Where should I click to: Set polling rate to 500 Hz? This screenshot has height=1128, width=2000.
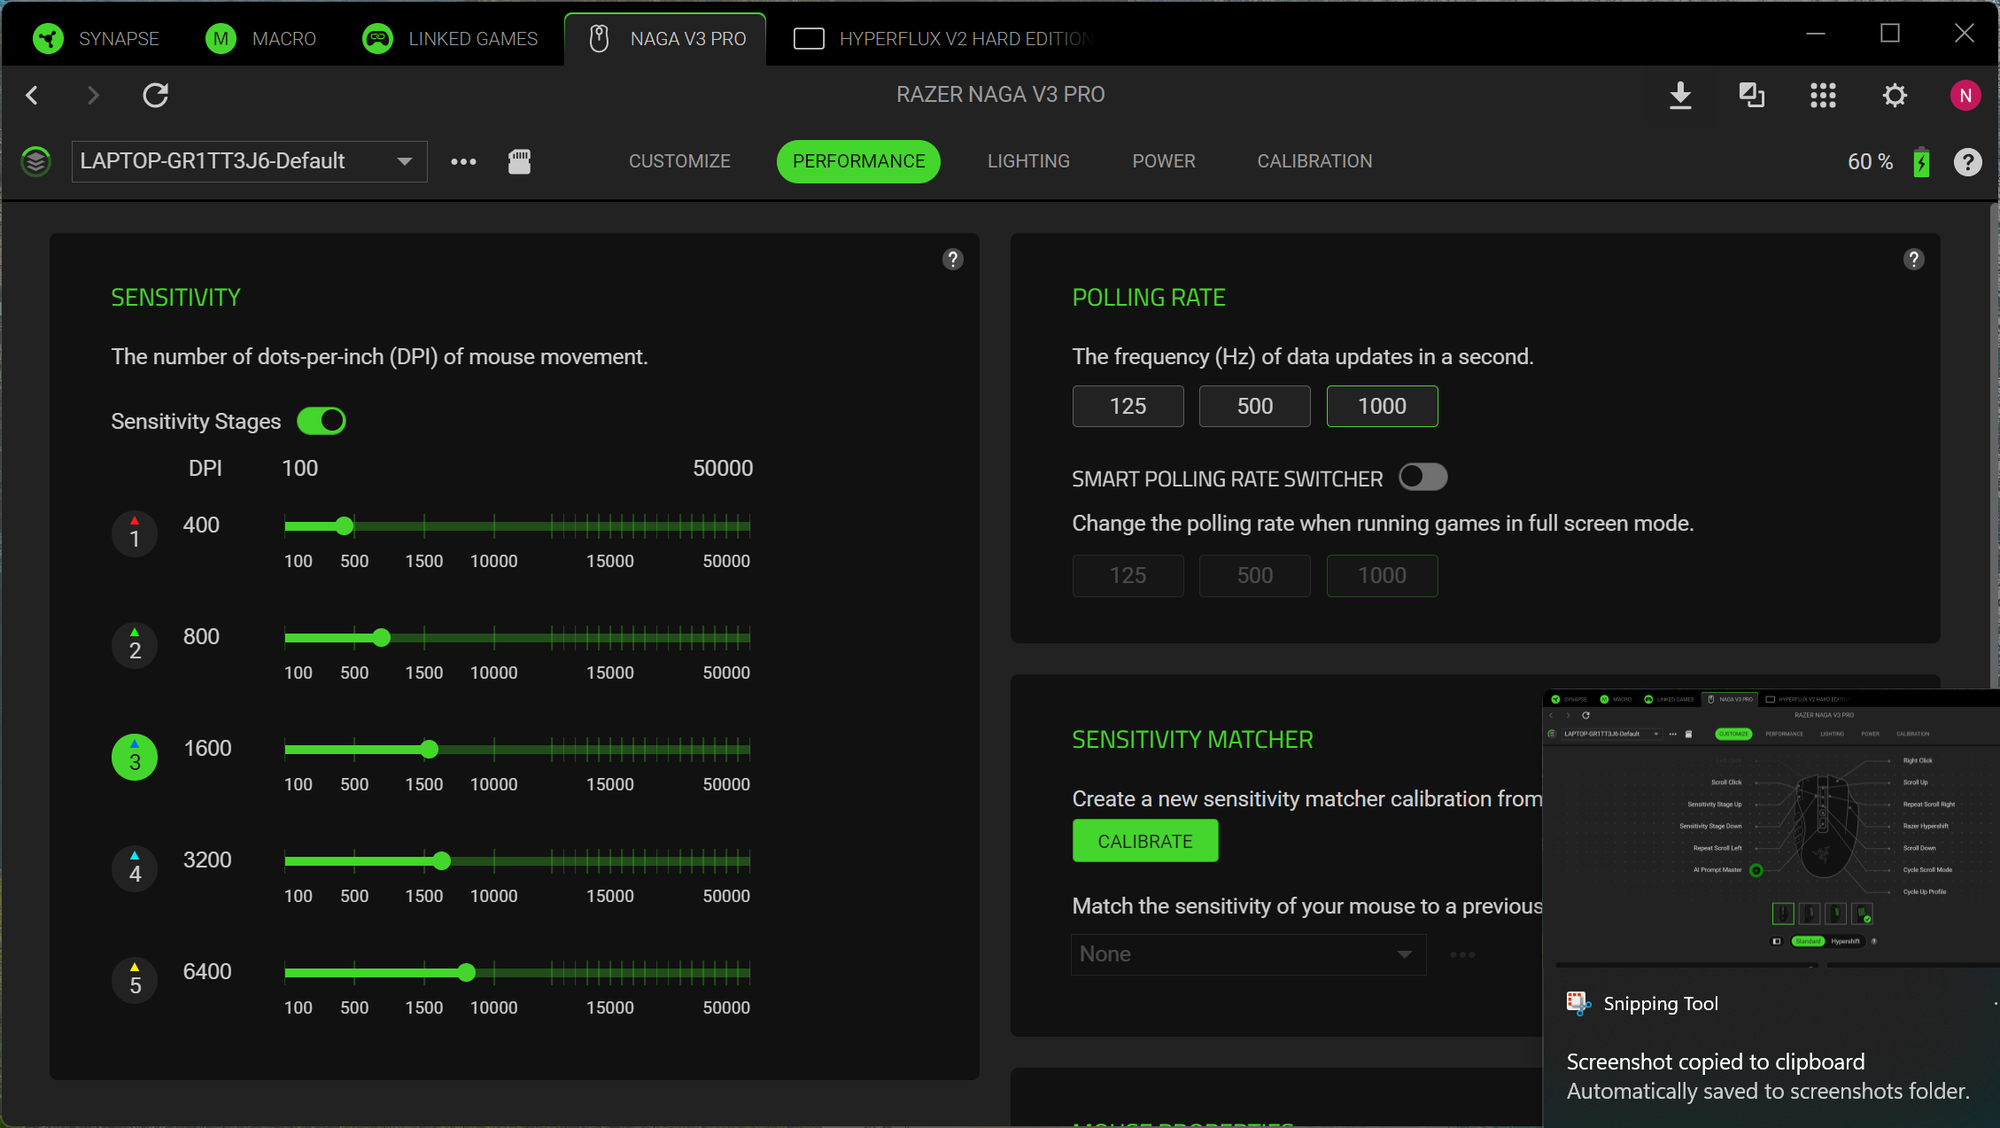[x=1255, y=406]
